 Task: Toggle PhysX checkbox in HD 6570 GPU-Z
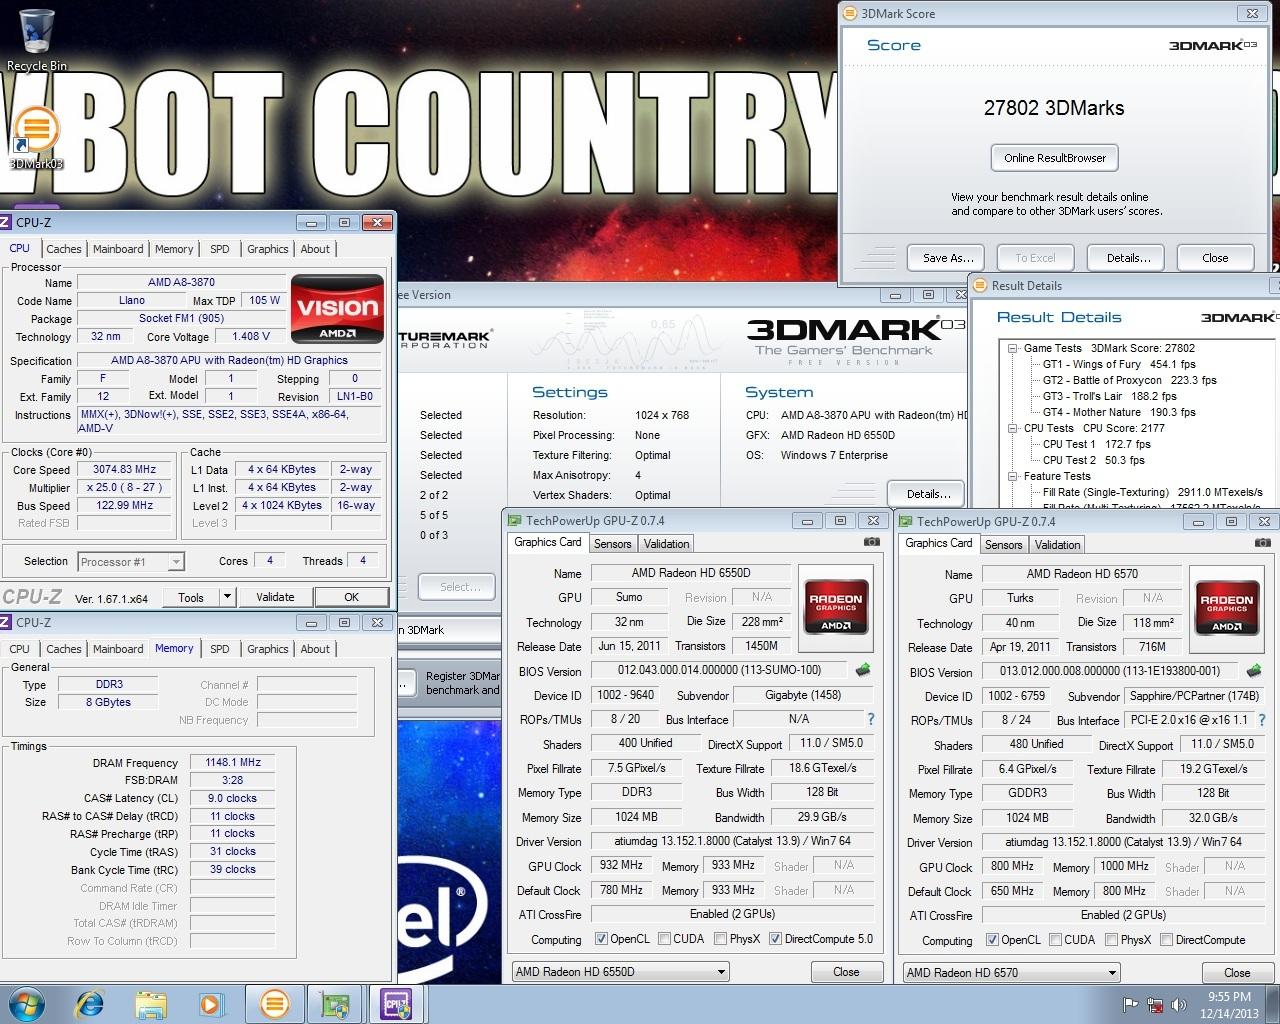click(x=1111, y=940)
